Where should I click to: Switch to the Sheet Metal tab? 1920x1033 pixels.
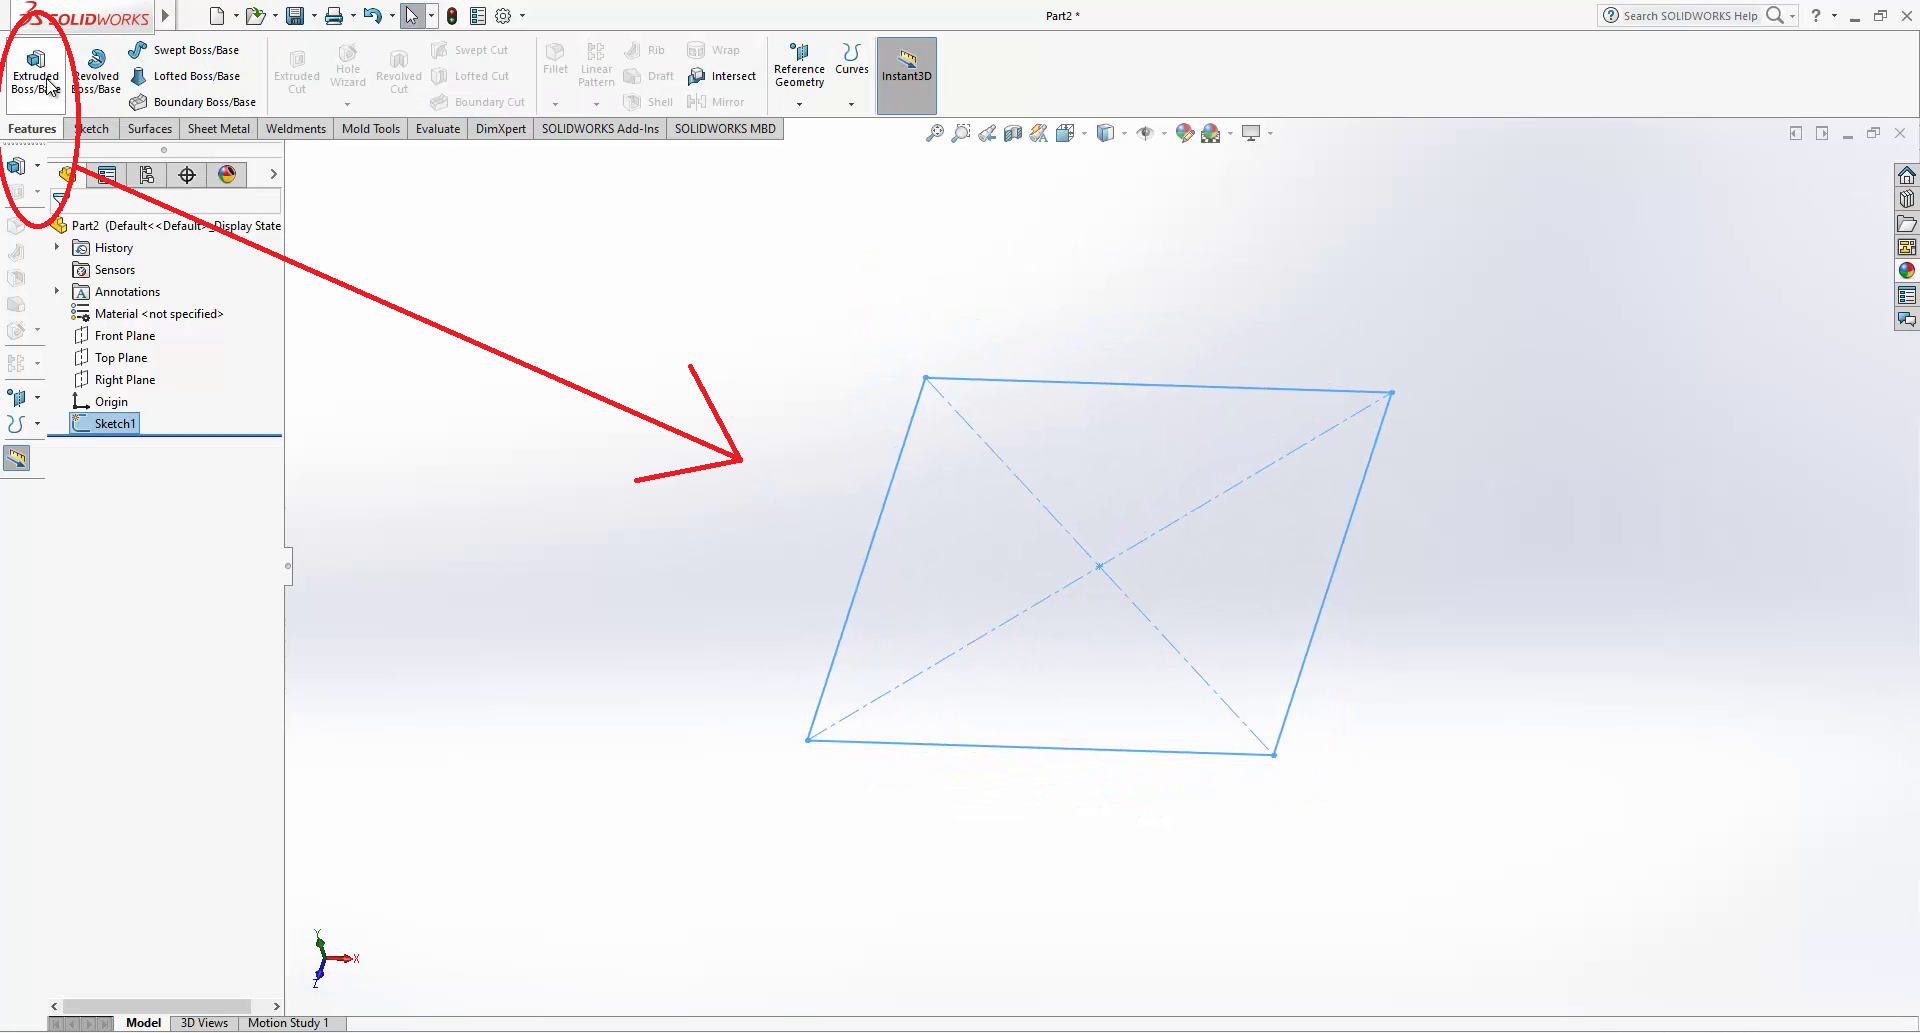click(x=218, y=129)
